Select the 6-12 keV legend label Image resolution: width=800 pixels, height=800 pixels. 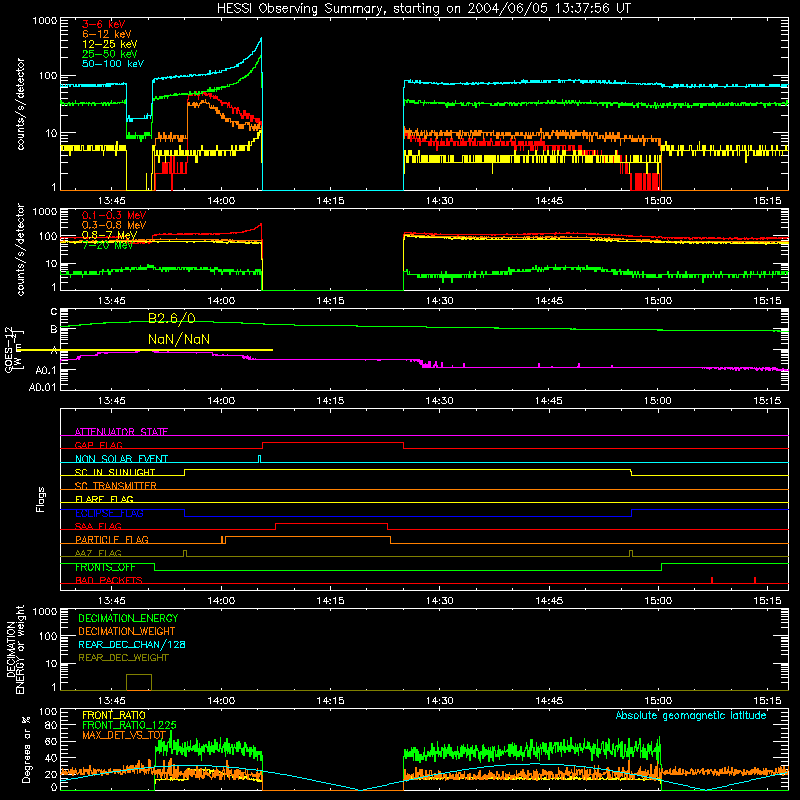click(107, 34)
